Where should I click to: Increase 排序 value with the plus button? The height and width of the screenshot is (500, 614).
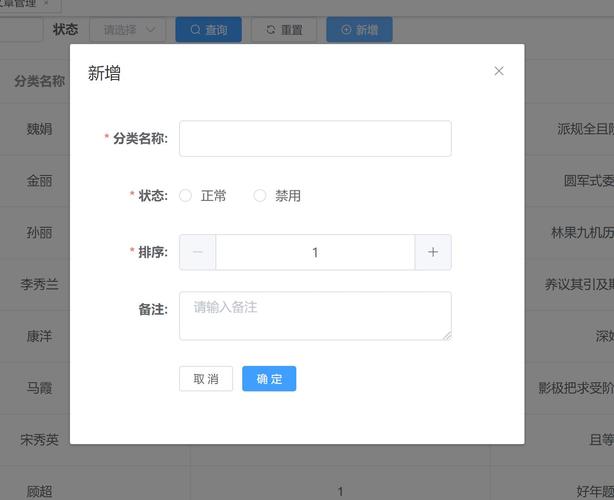point(433,252)
